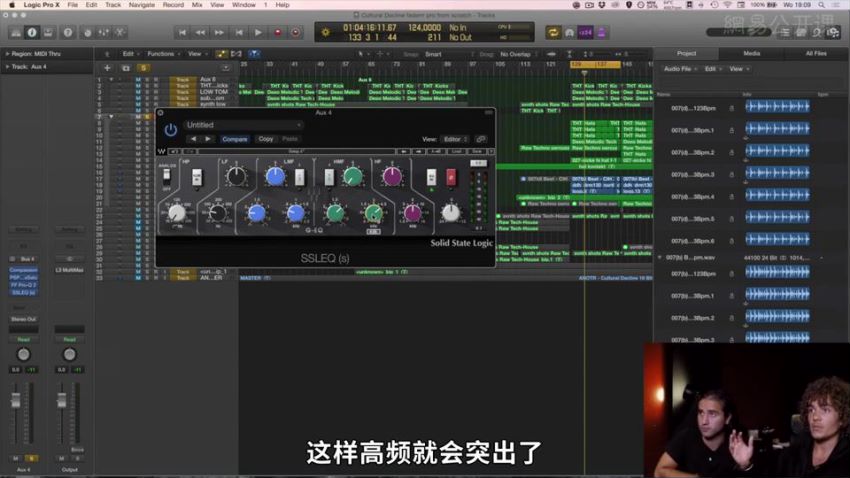Switch to the All Files tab
The height and width of the screenshot is (478, 850).
[x=816, y=53]
